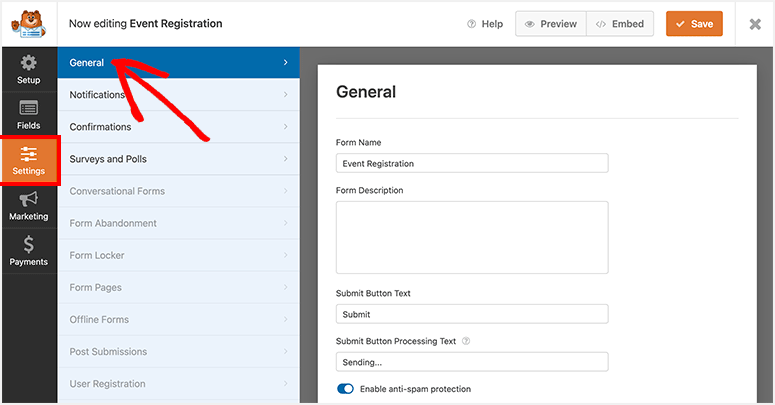Open the Marketing megaphone icon
Image resolution: width=775 pixels, height=405 pixels.
click(x=29, y=199)
